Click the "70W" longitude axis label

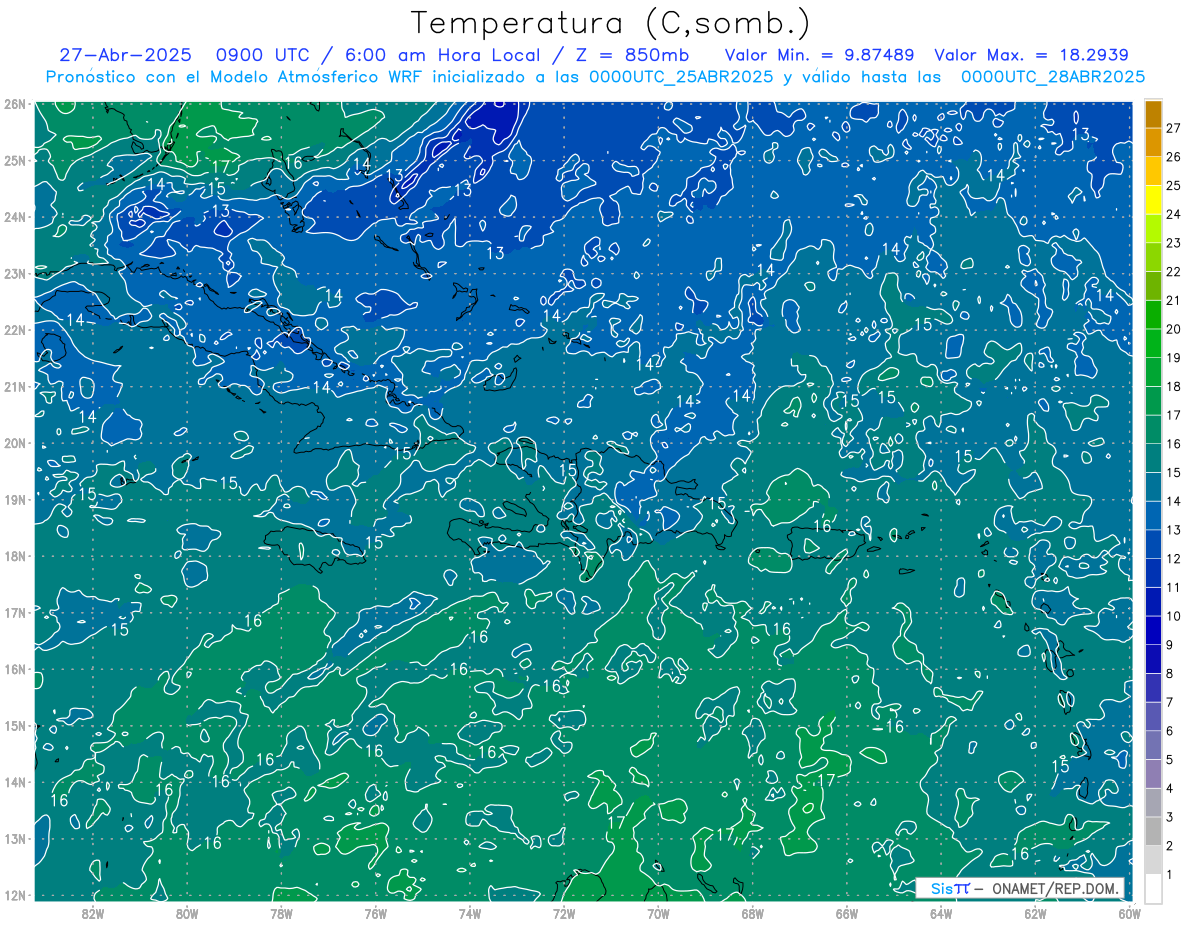658,913
